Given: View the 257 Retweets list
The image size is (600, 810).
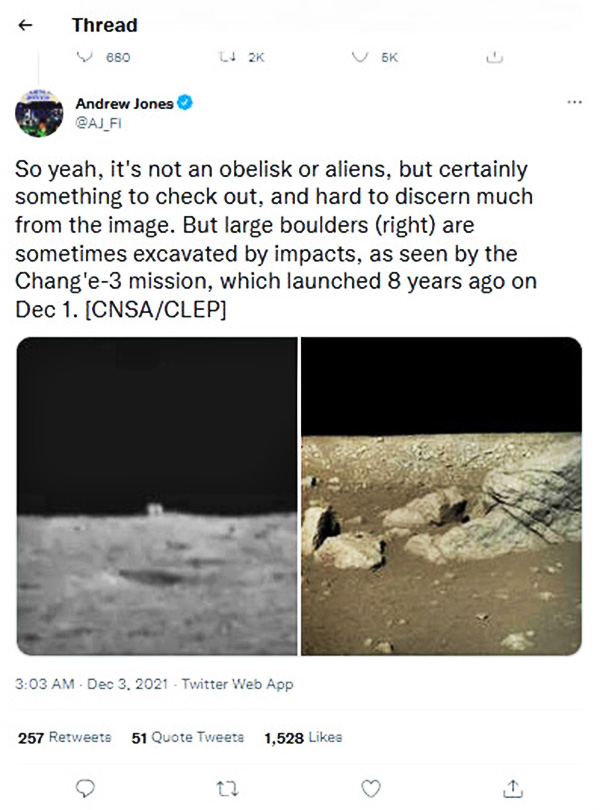Looking at the screenshot, I should pos(64,737).
